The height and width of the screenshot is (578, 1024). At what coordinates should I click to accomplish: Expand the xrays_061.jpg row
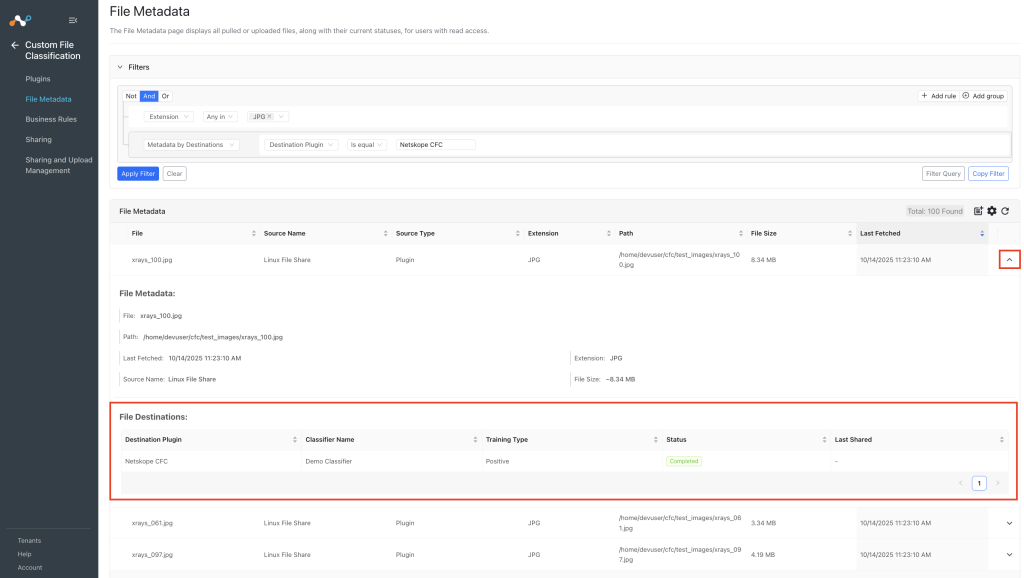[x=1010, y=523]
